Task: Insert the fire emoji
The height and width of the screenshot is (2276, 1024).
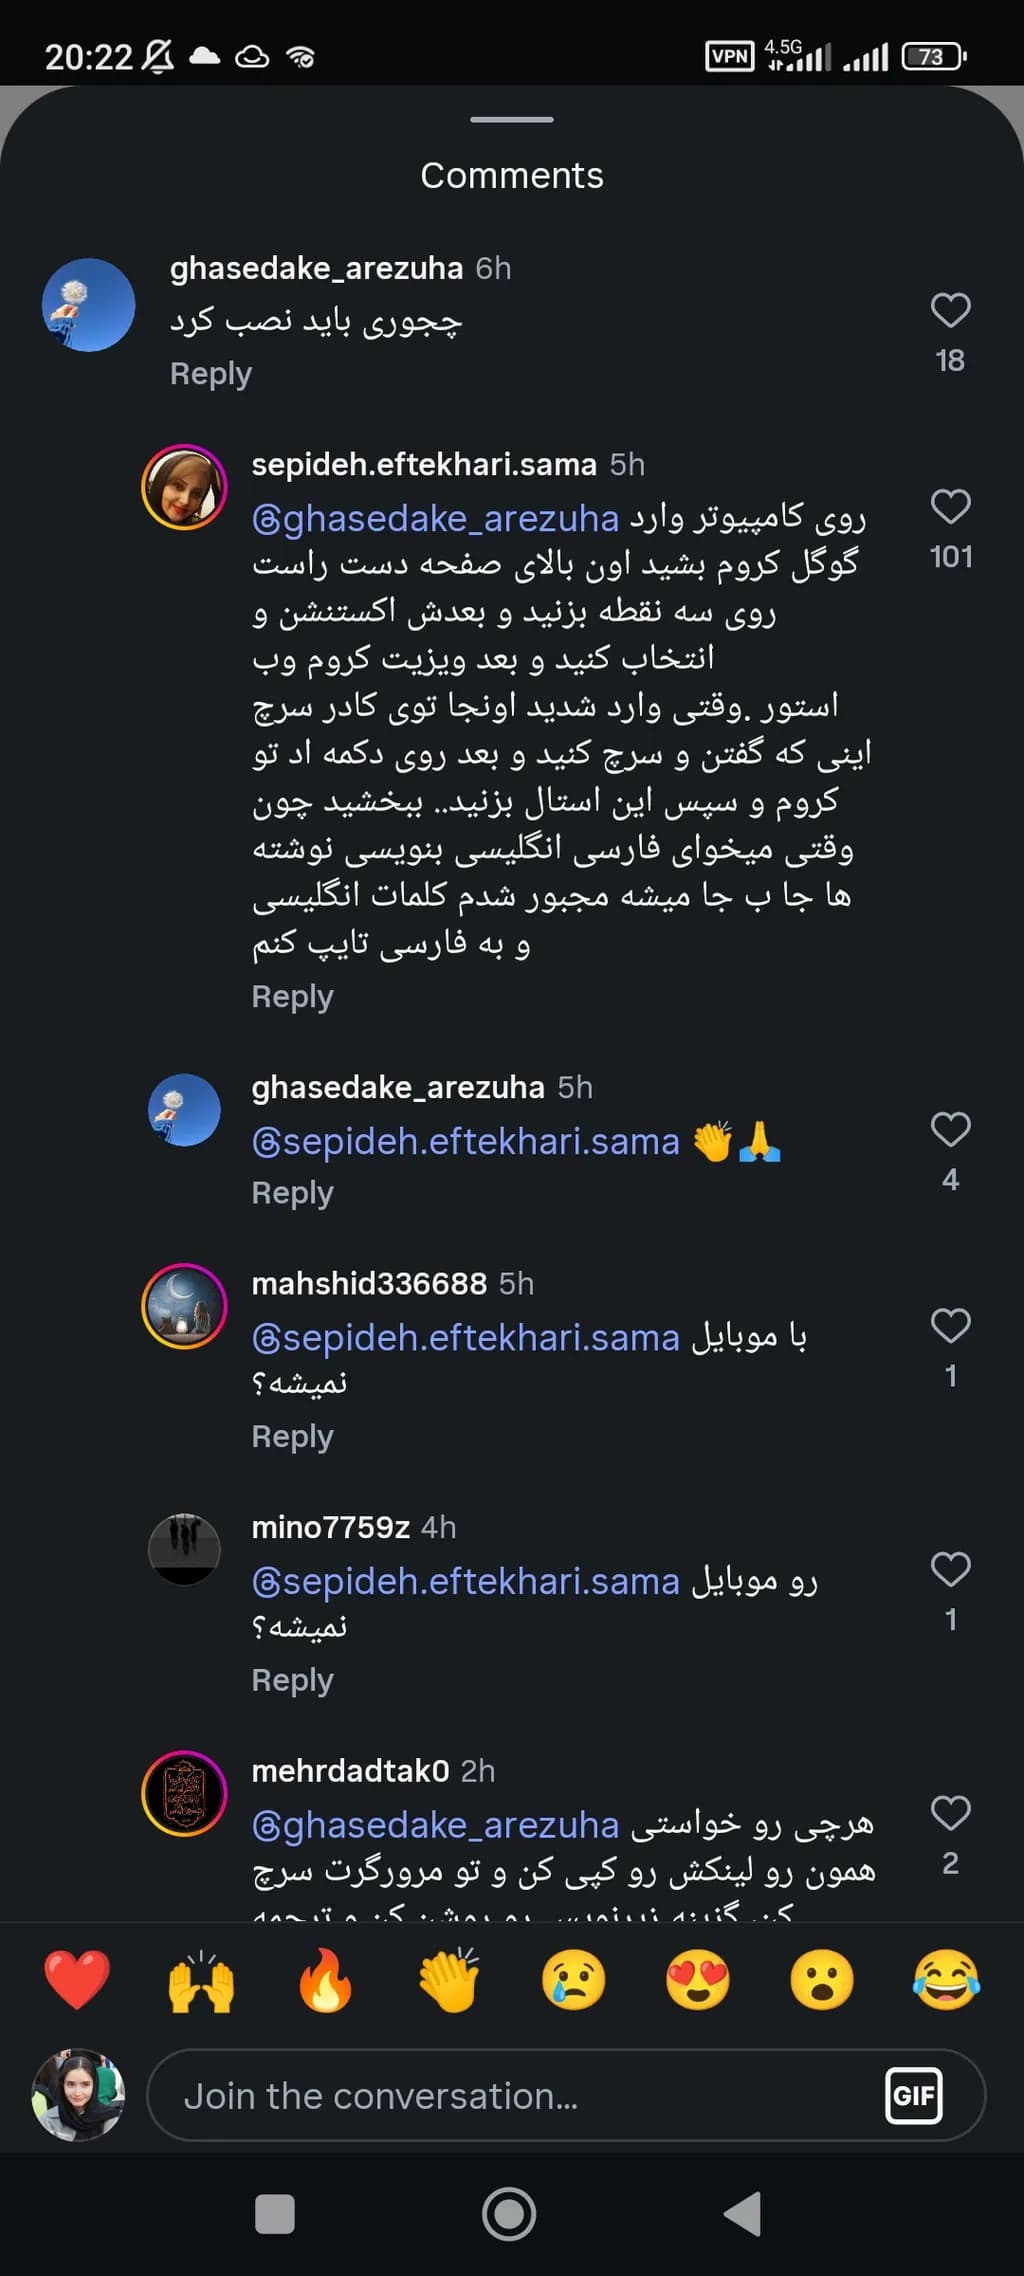Action: [326, 1980]
